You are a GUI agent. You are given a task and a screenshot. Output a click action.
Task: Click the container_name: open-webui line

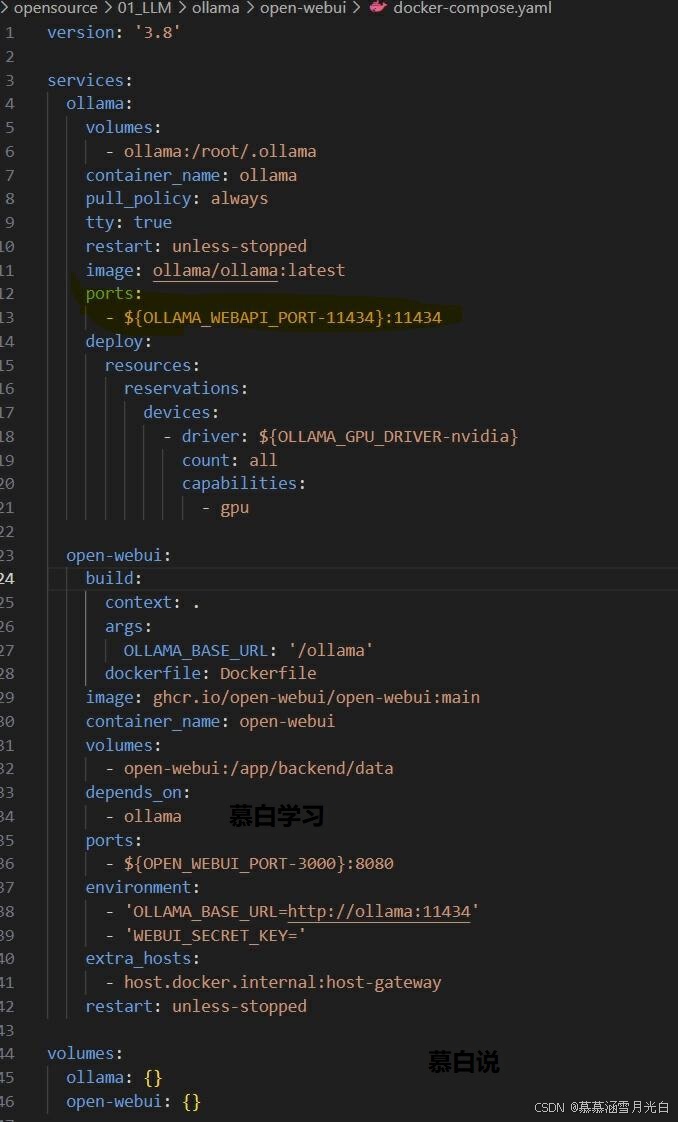click(x=210, y=721)
